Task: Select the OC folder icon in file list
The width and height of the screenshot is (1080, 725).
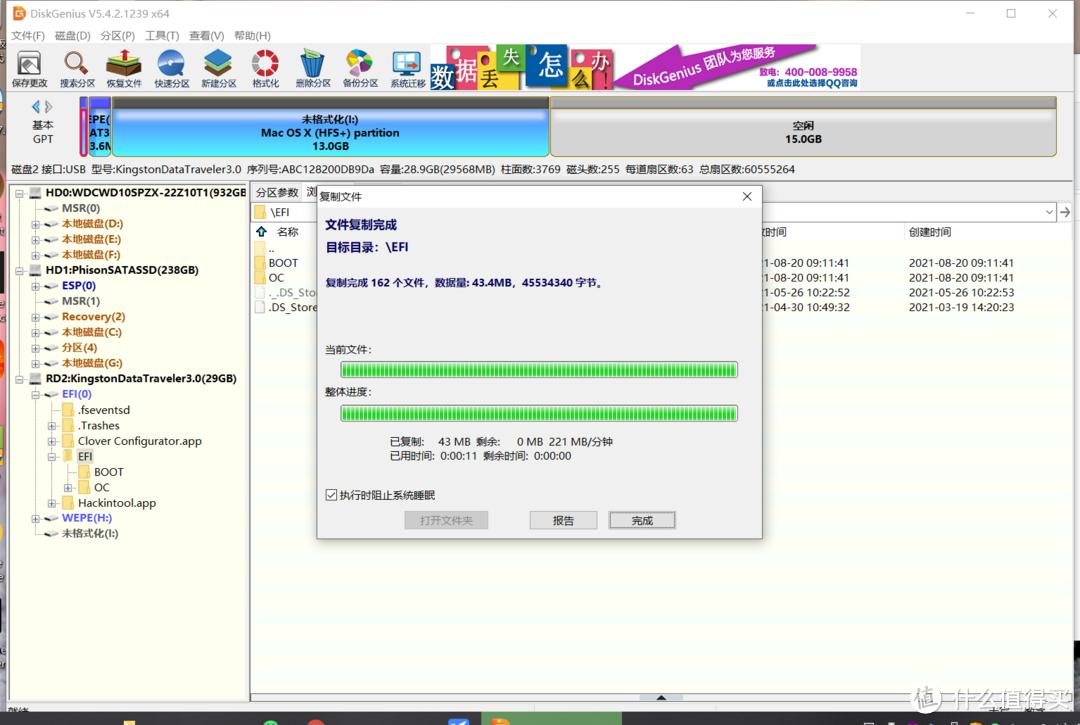Action: pyautogui.click(x=260, y=277)
